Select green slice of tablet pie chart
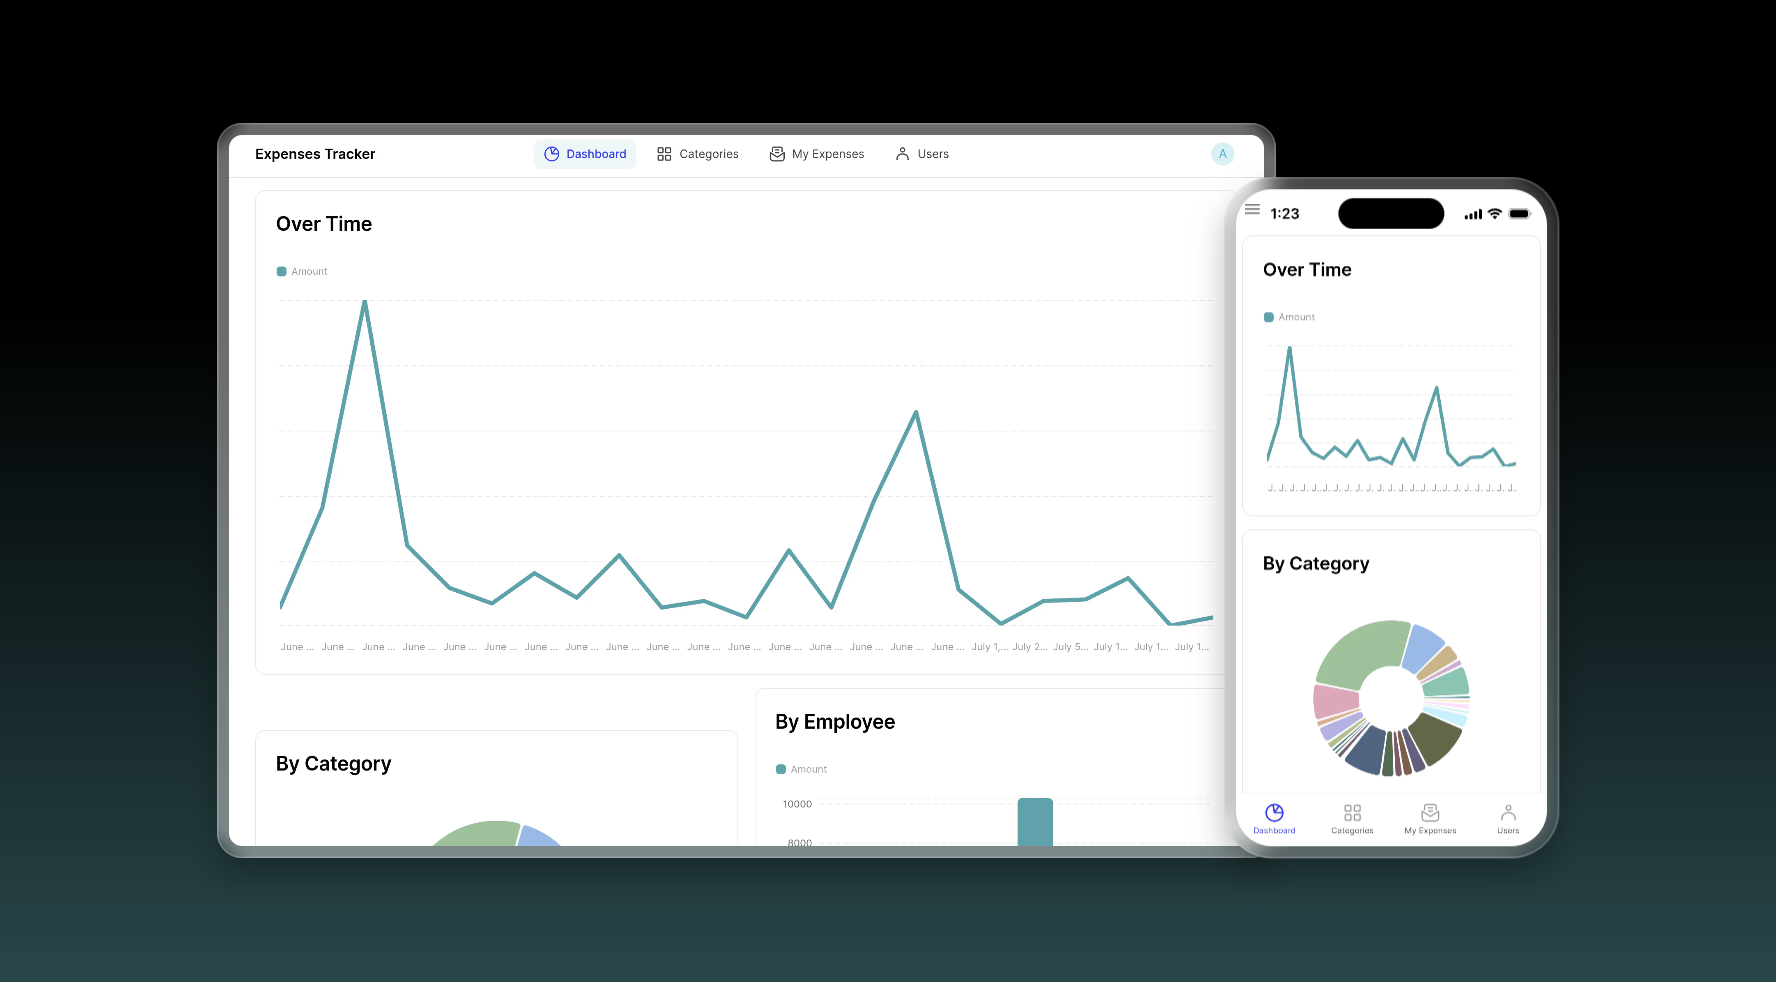The height and width of the screenshot is (982, 1776). [x=478, y=834]
